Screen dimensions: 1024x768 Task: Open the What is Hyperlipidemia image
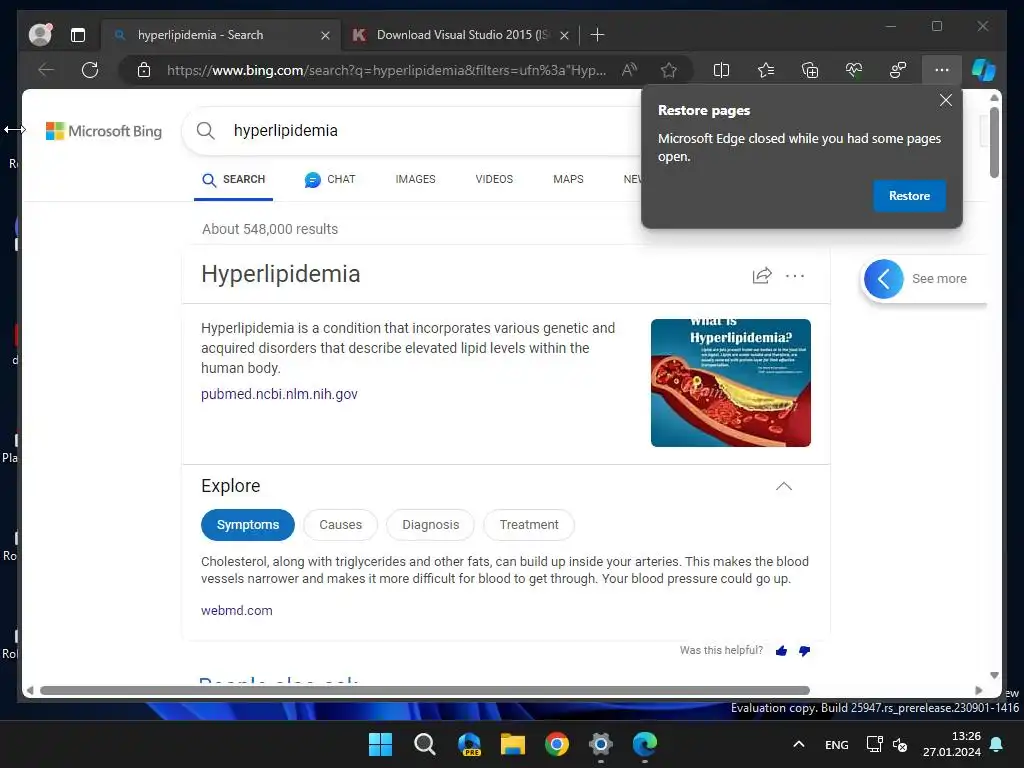(x=731, y=383)
